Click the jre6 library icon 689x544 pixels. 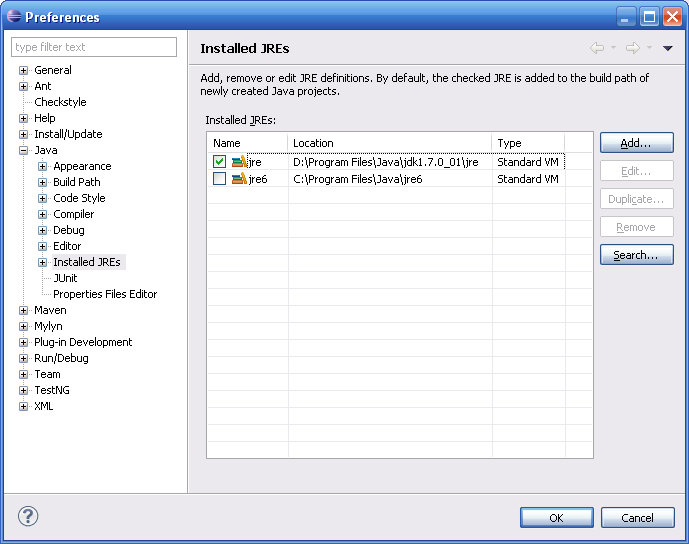239,179
